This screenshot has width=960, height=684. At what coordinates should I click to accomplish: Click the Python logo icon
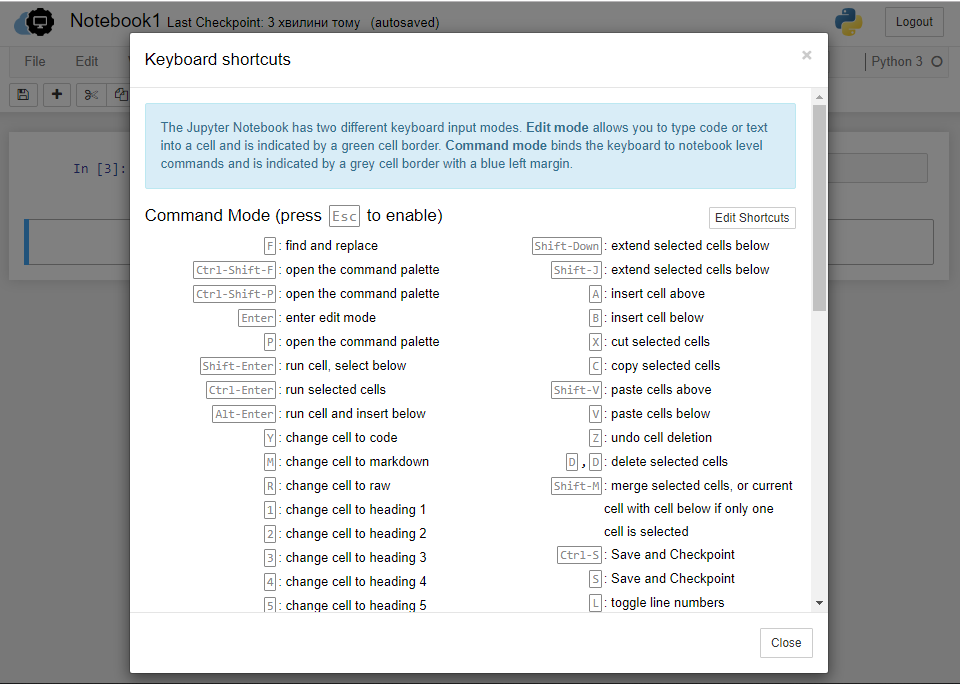tap(849, 22)
